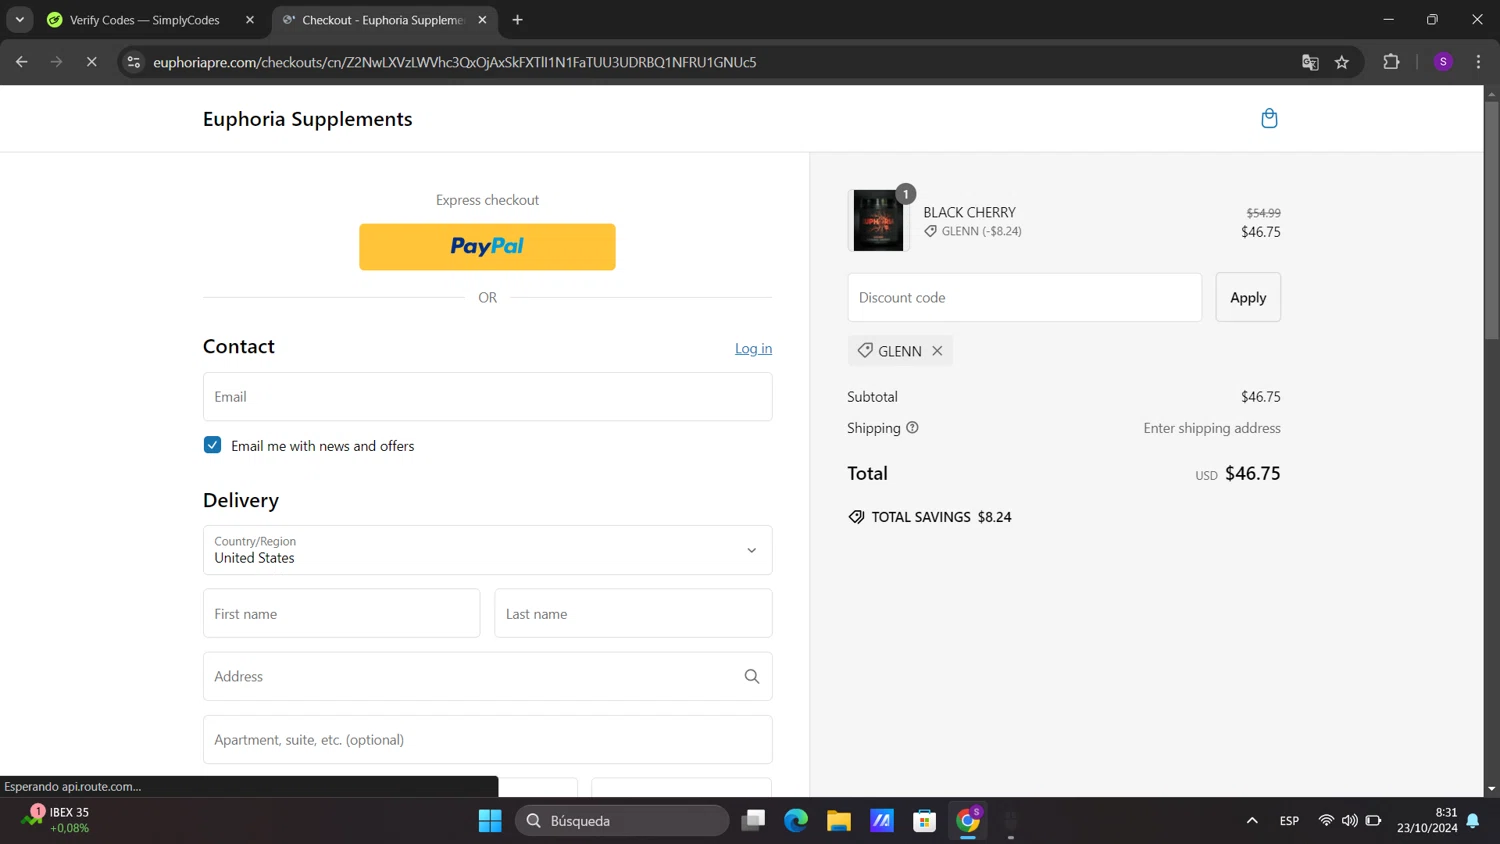Screen dimensions: 1500x844
Task: Open Google Translate icon in address bar
Action: tap(1310, 62)
